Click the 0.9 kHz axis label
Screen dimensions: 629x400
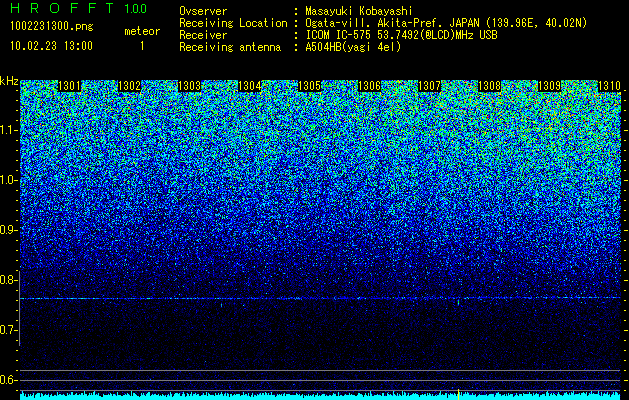click(7, 230)
